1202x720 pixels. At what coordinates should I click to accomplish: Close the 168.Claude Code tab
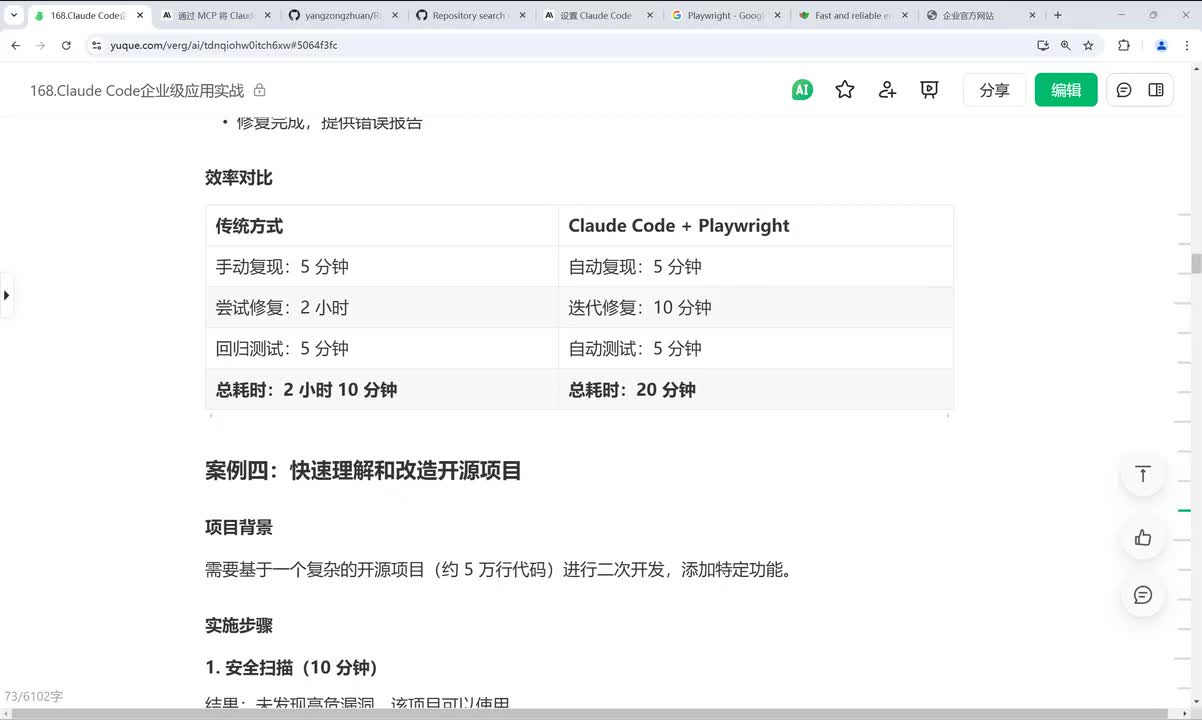[x=139, y=16]
